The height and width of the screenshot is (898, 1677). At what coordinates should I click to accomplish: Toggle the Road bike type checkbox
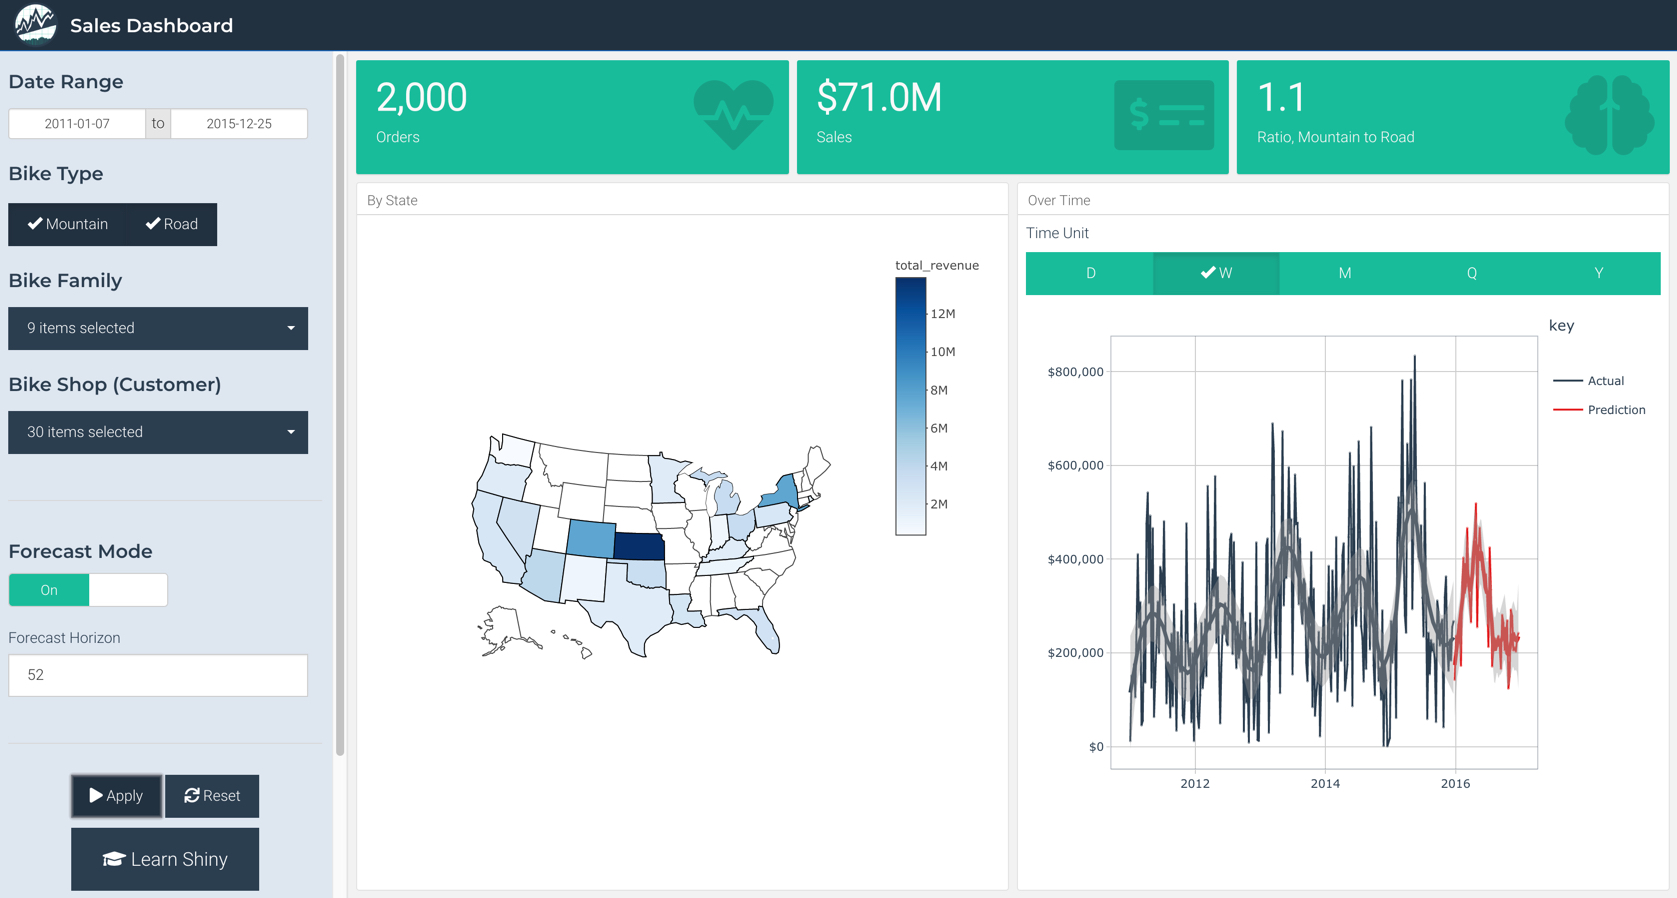[x=172, y=224]
